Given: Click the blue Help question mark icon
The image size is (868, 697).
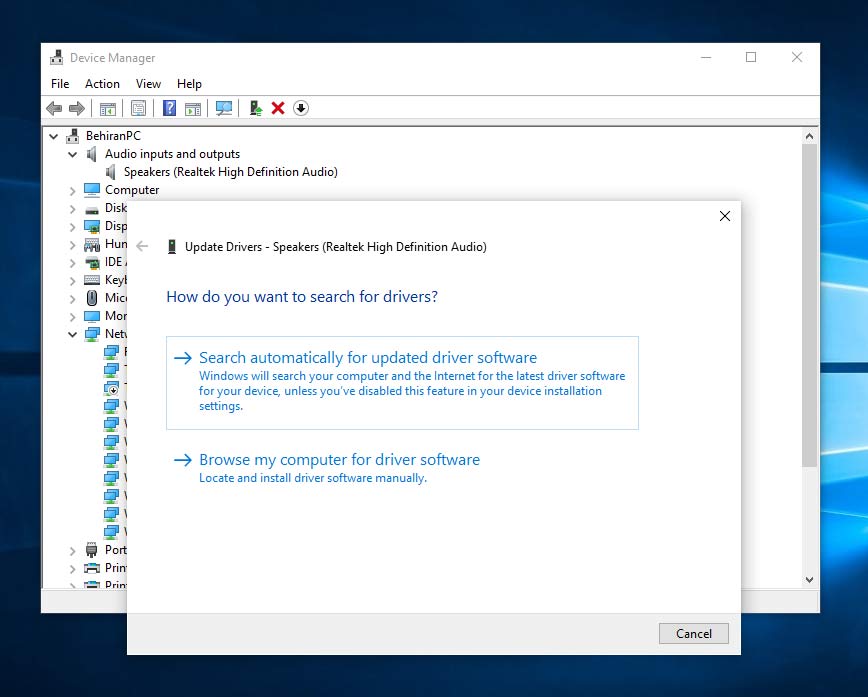Looking at the screenshot, I should (170, 108).
